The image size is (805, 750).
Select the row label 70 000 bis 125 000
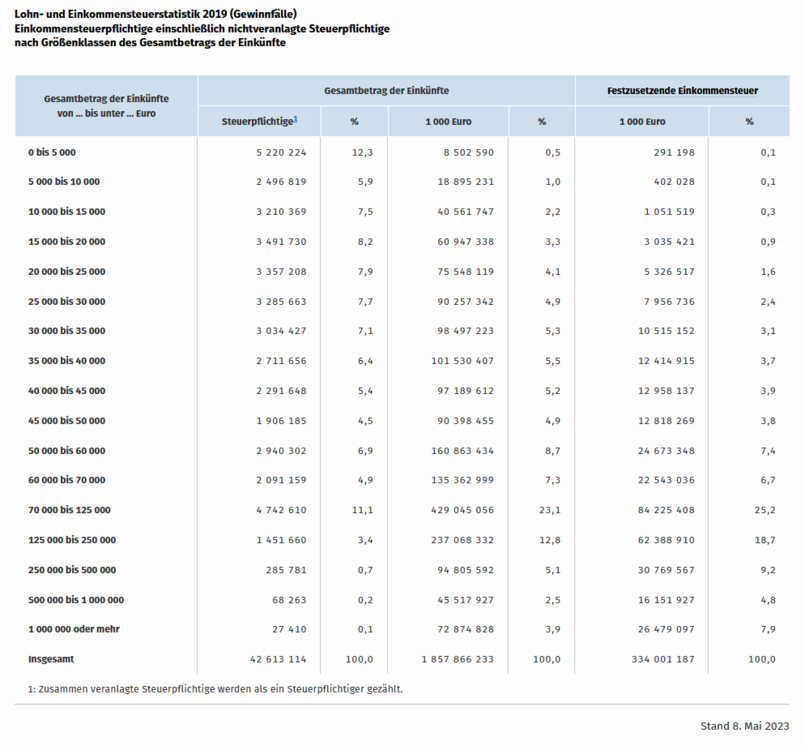[69, 510]
